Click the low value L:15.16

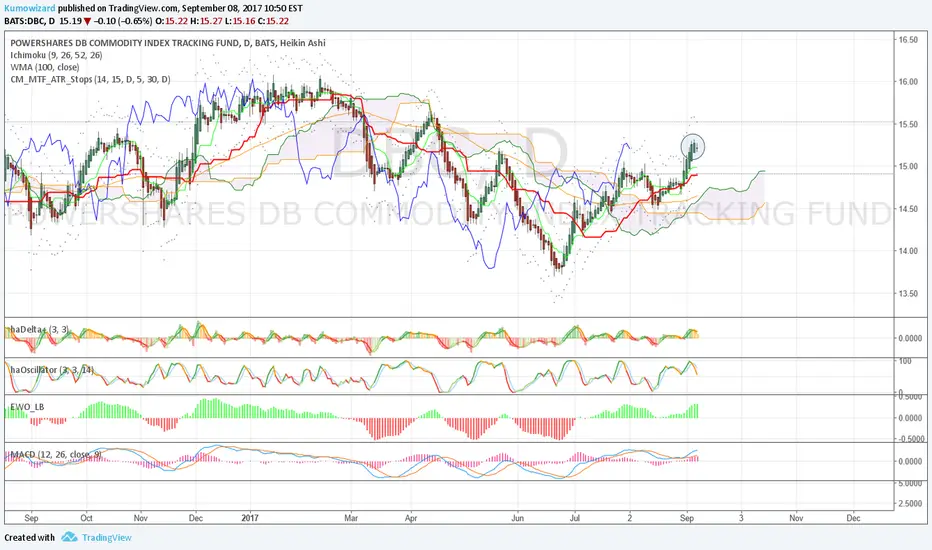coord(240,21)
